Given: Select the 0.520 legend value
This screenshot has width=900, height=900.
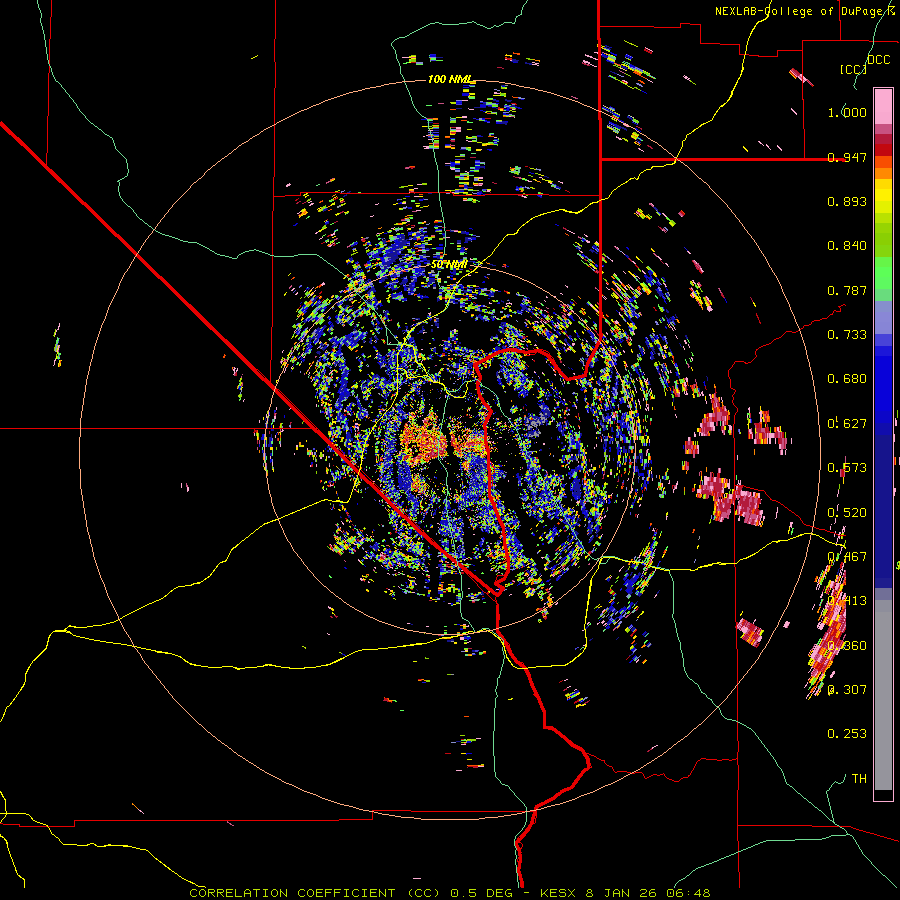Looking at the screenshot, I should tap(847, 512).
